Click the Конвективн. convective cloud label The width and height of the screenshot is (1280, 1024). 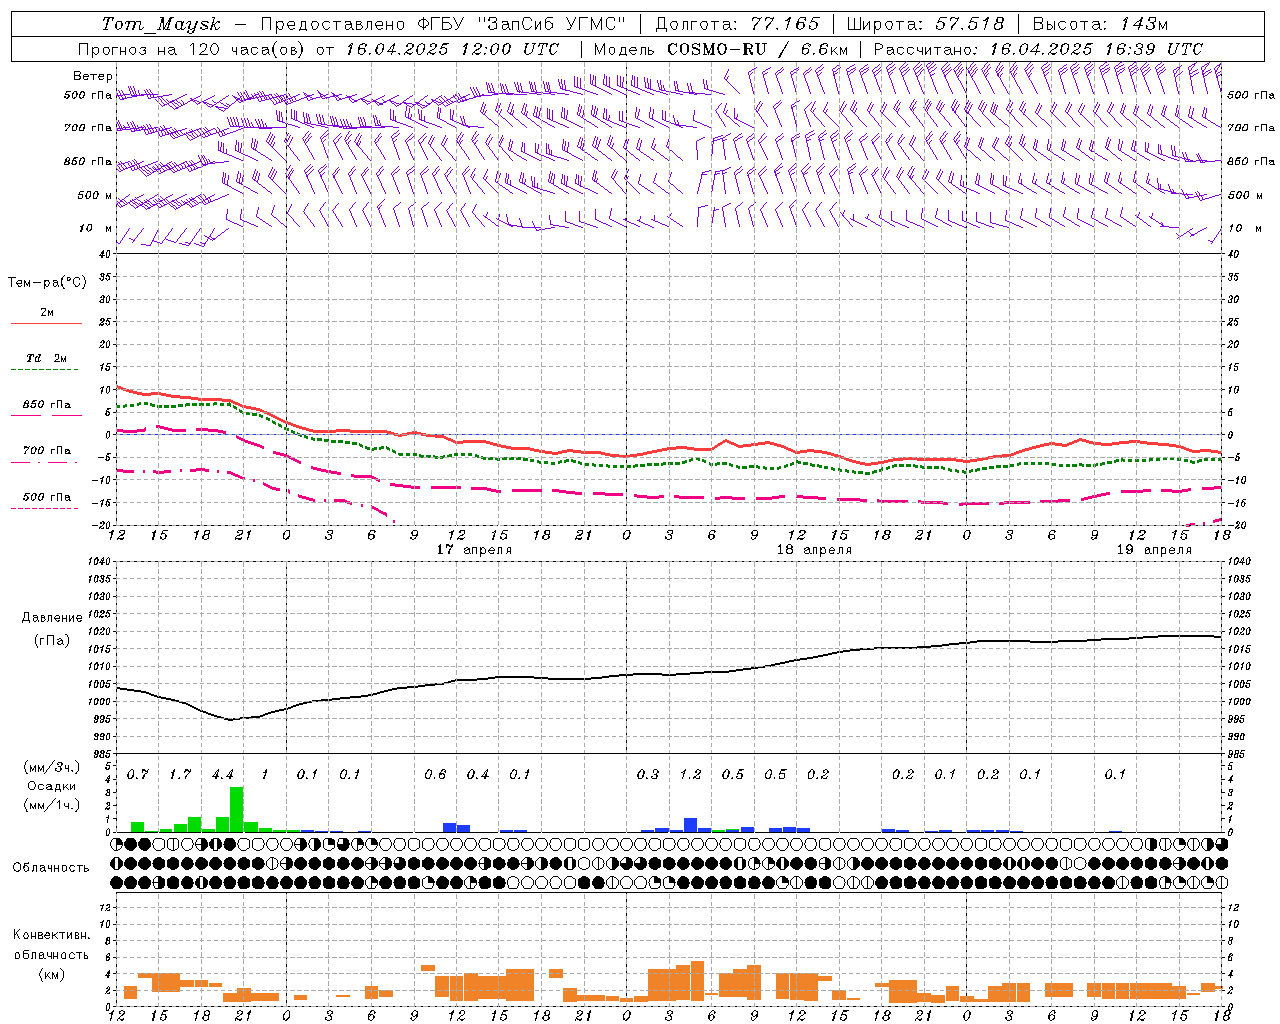[51, 936]
